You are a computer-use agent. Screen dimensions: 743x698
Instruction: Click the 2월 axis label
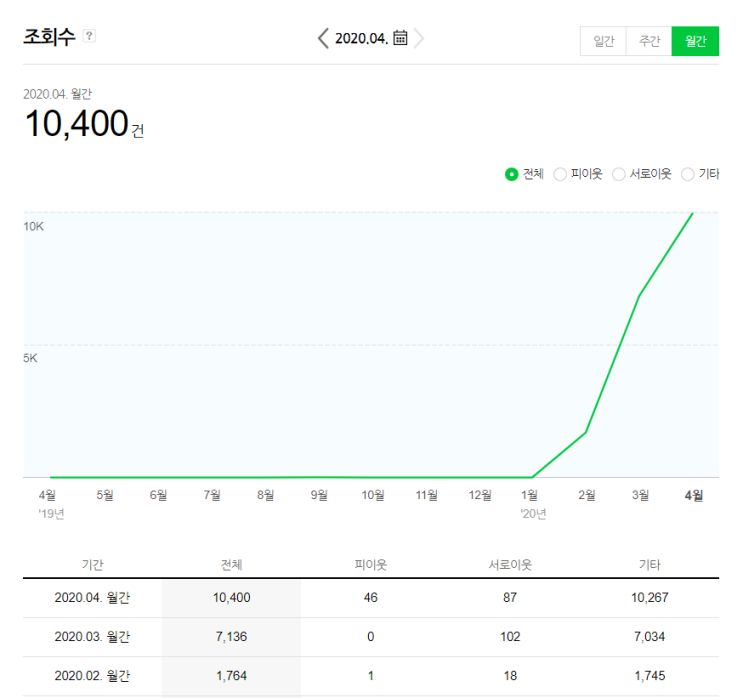click(x=587, y=495)
